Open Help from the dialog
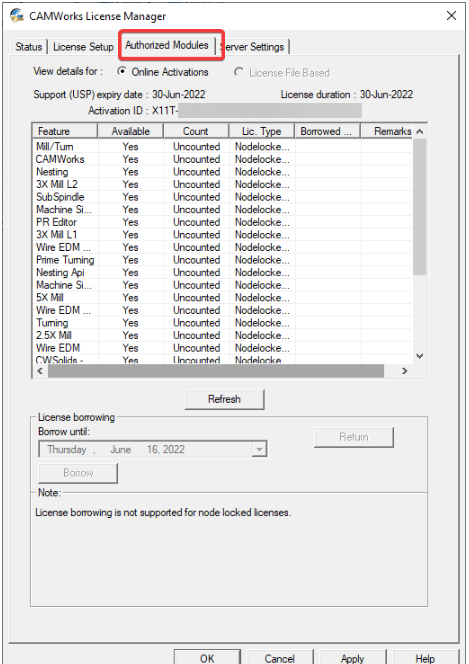 (x=425, y=658)
